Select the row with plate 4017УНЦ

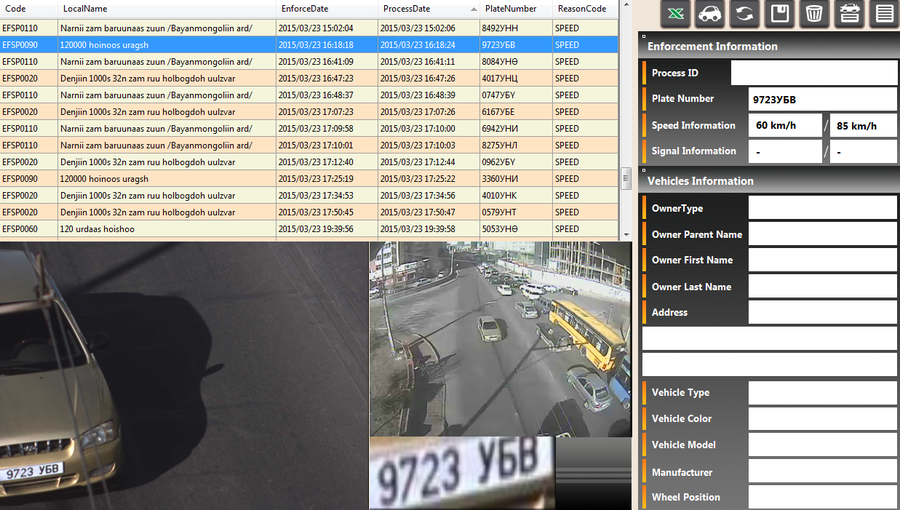[309, 78]
